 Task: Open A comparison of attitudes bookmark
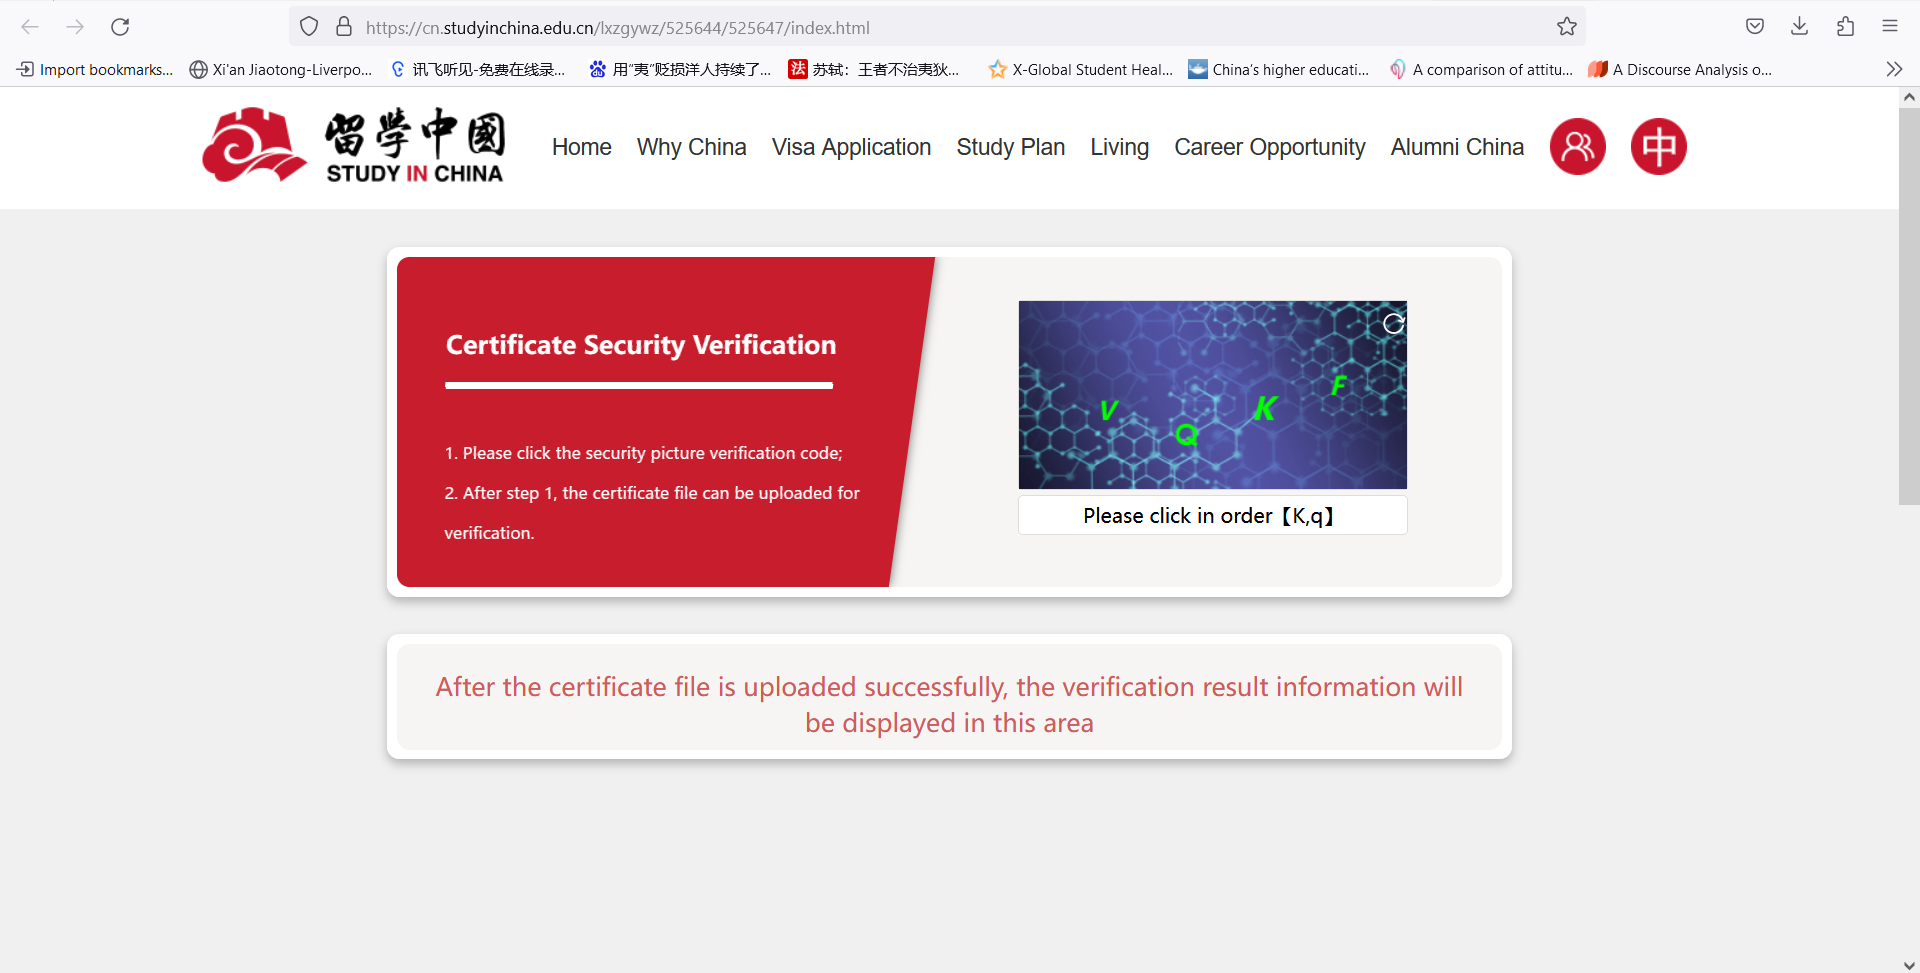(x=1481, y=69)
